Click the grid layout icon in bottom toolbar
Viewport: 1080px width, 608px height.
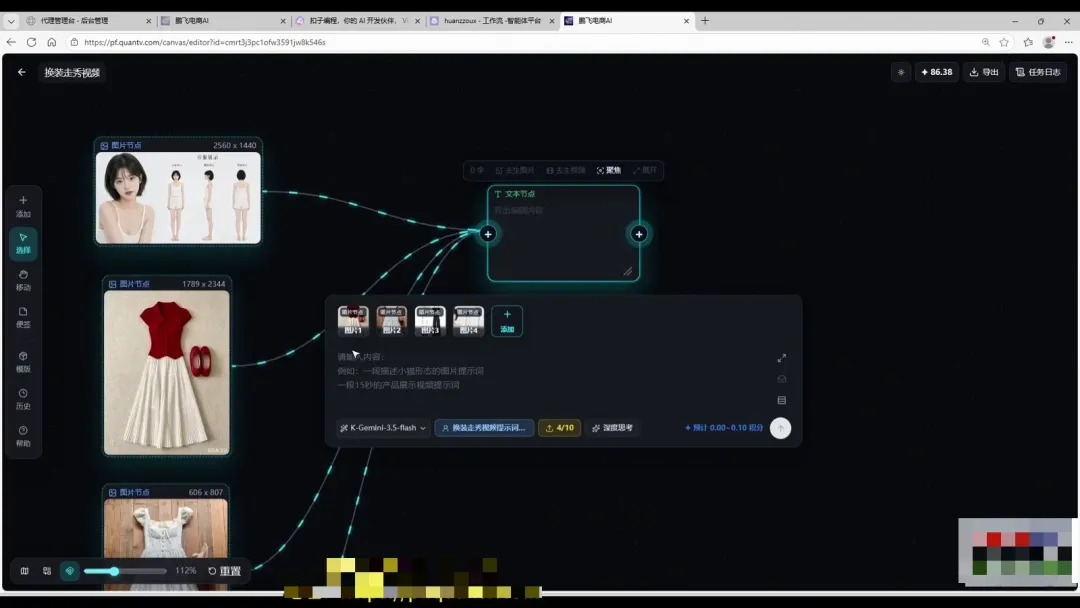(x=47, y=571)
